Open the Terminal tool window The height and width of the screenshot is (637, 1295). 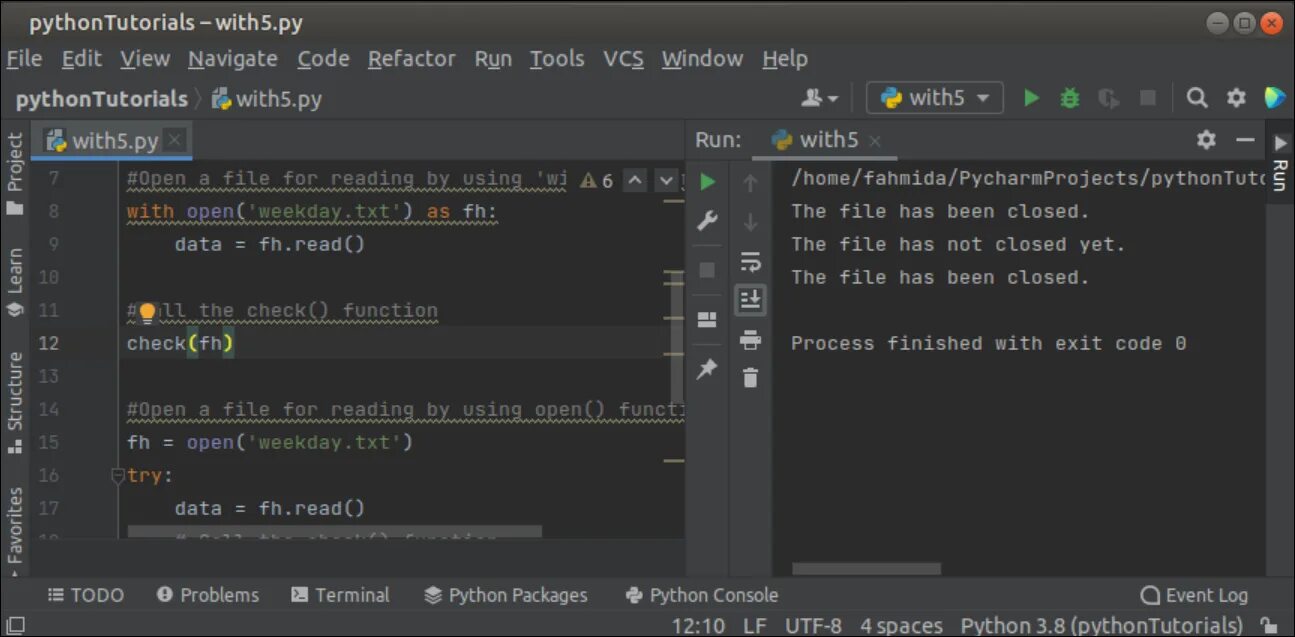tap(340, 595)
